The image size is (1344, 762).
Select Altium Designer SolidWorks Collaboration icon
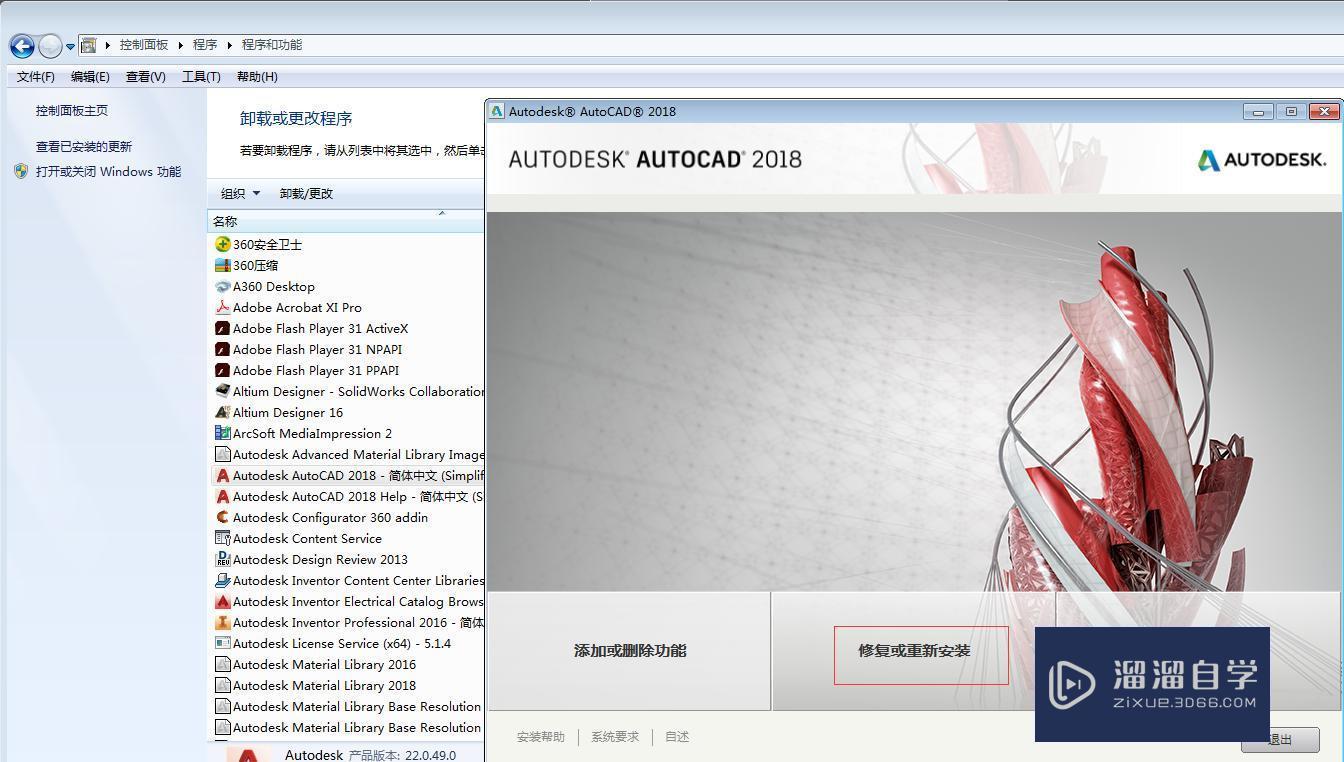222,391
